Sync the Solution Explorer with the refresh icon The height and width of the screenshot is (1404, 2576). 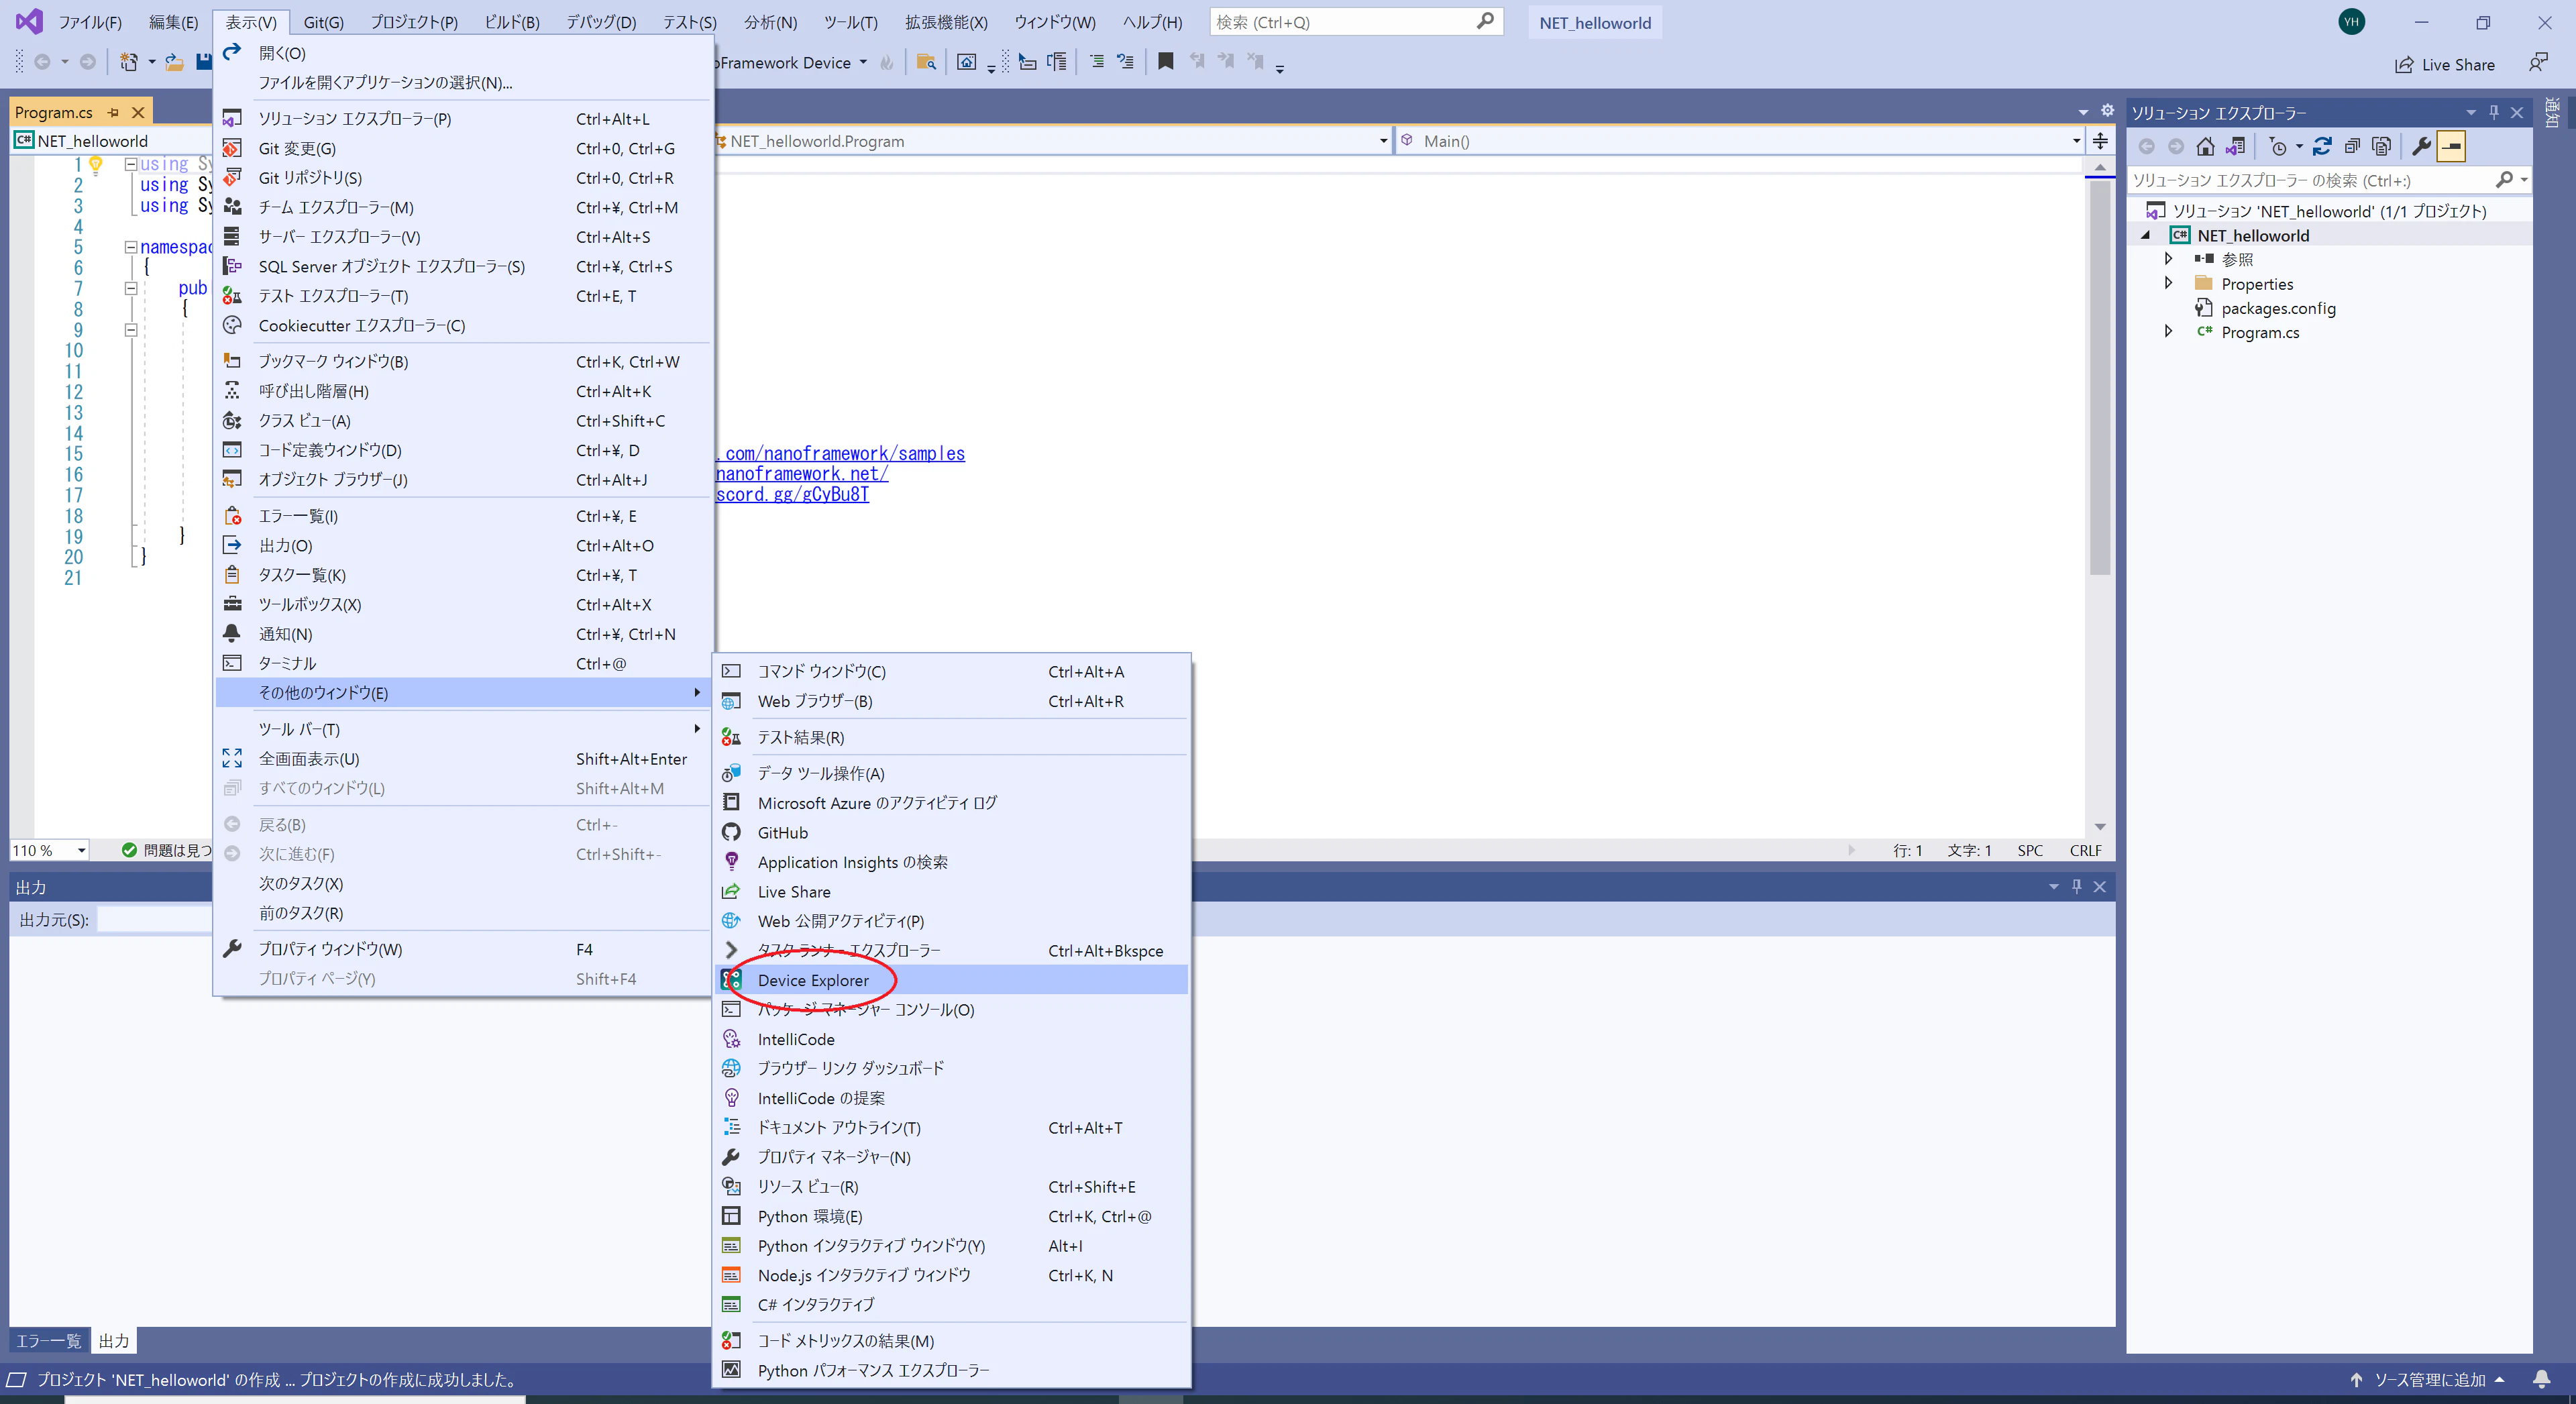pos(2322,147)
